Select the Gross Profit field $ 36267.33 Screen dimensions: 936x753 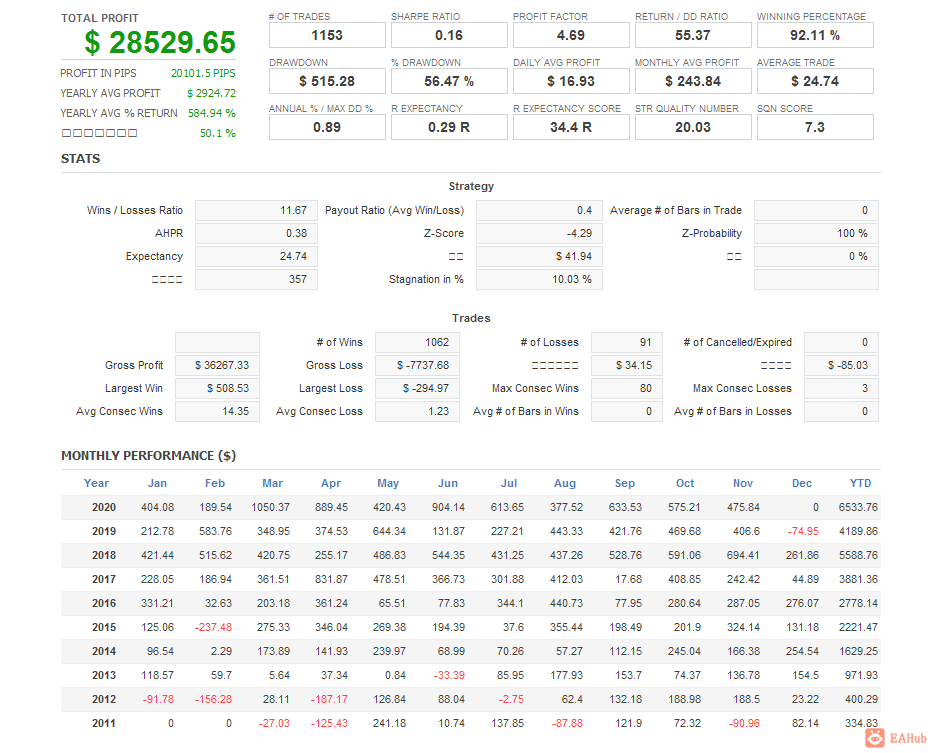tap(217, 365)
